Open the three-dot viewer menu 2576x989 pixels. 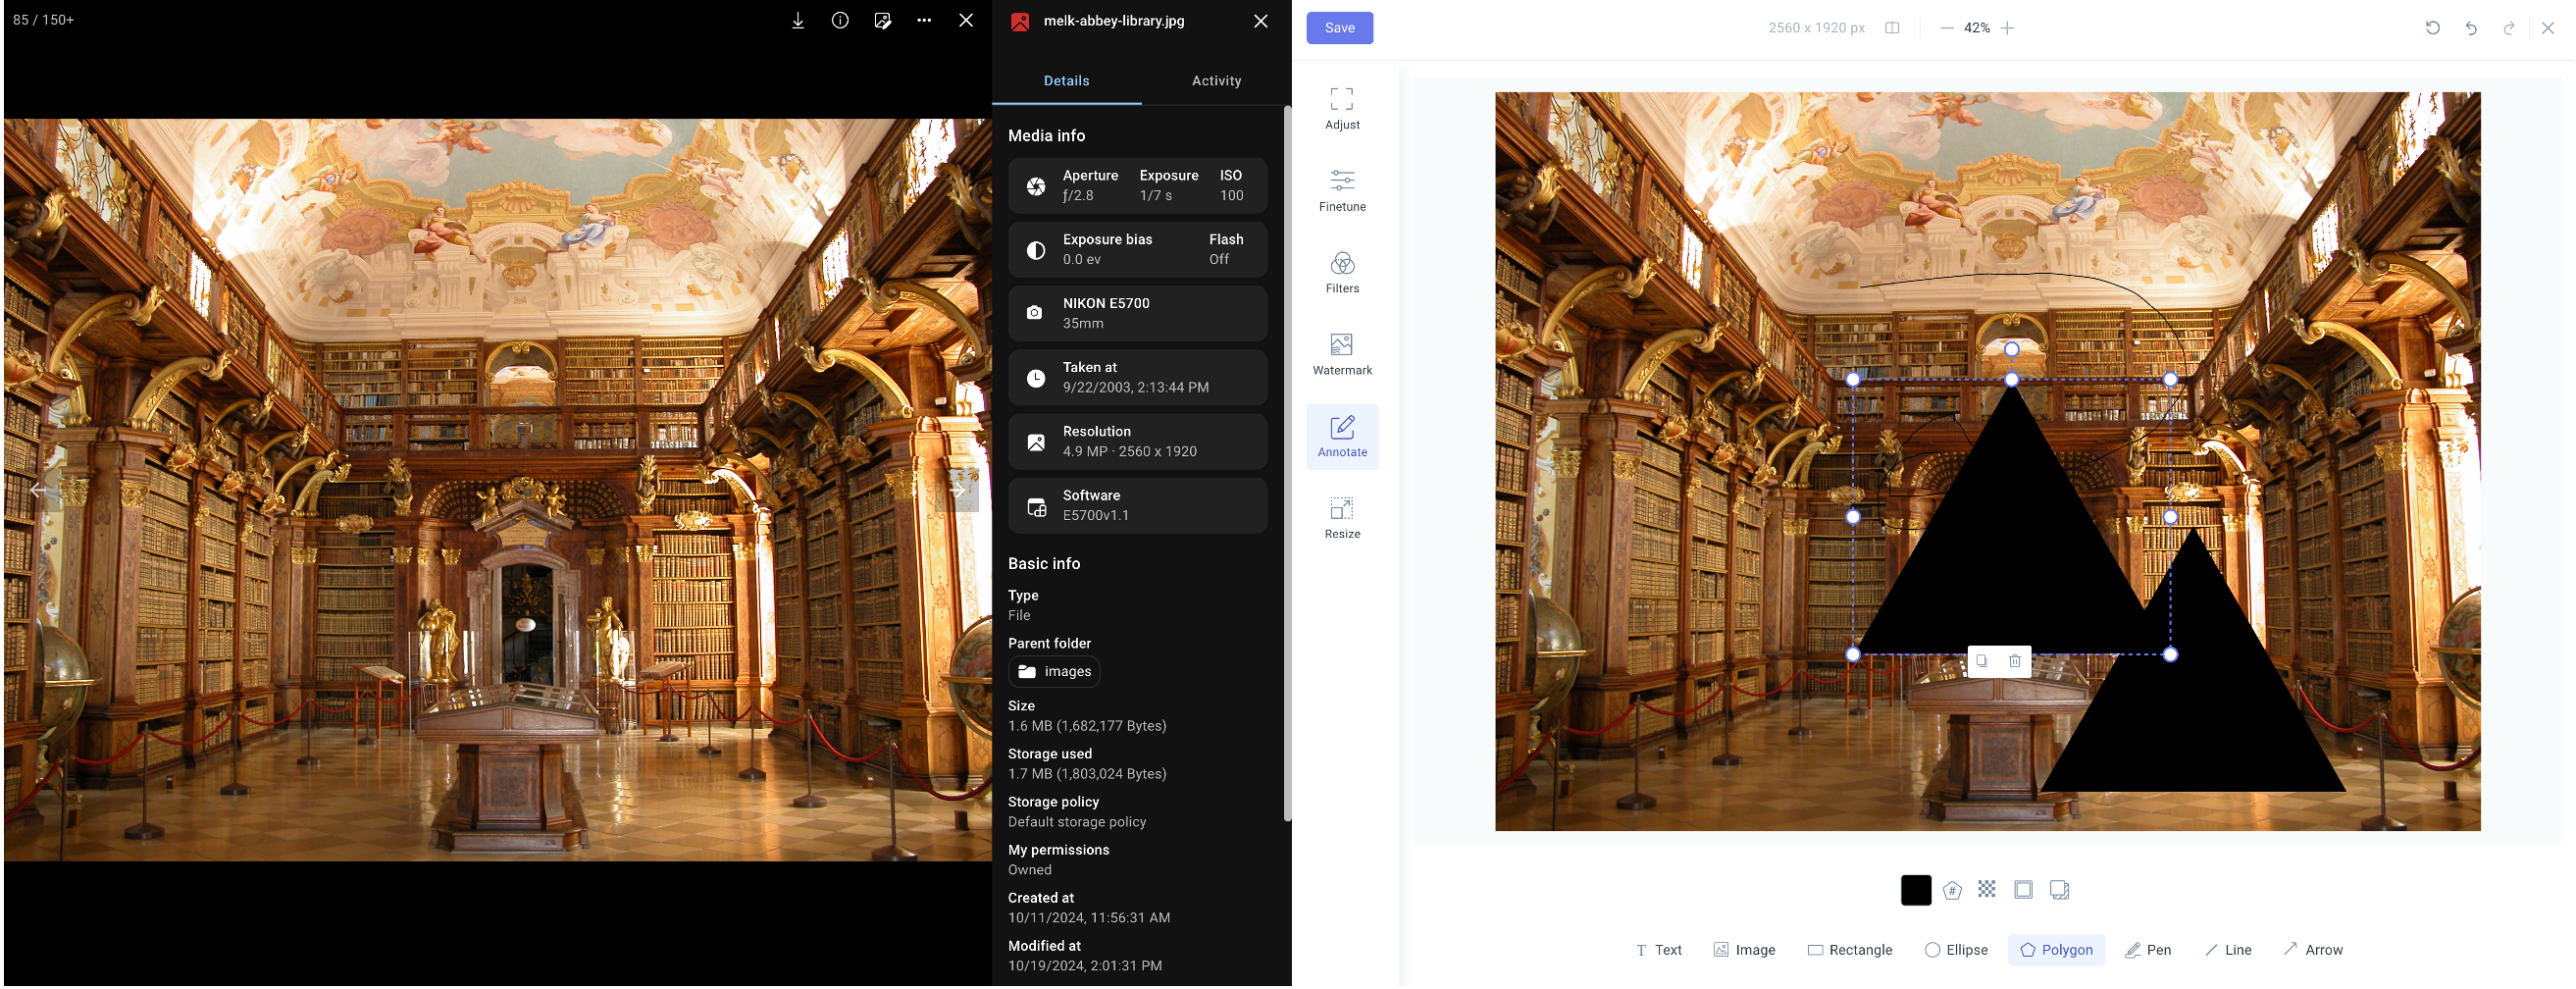point(923,19)
